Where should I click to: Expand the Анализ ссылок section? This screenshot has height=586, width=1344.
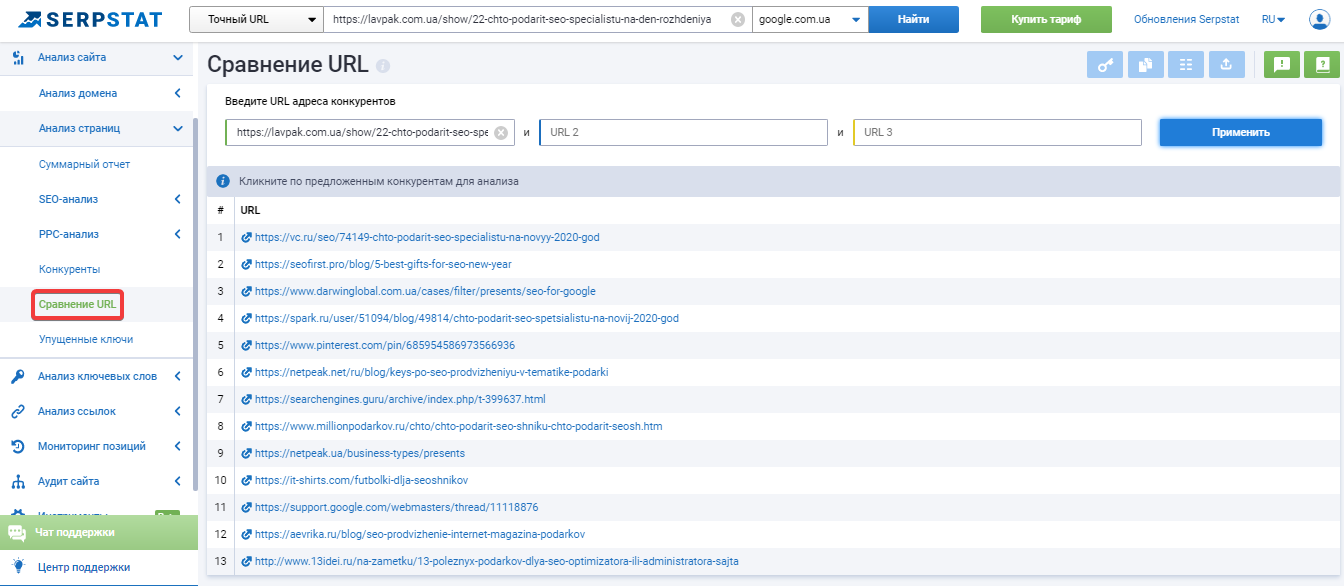178,411
